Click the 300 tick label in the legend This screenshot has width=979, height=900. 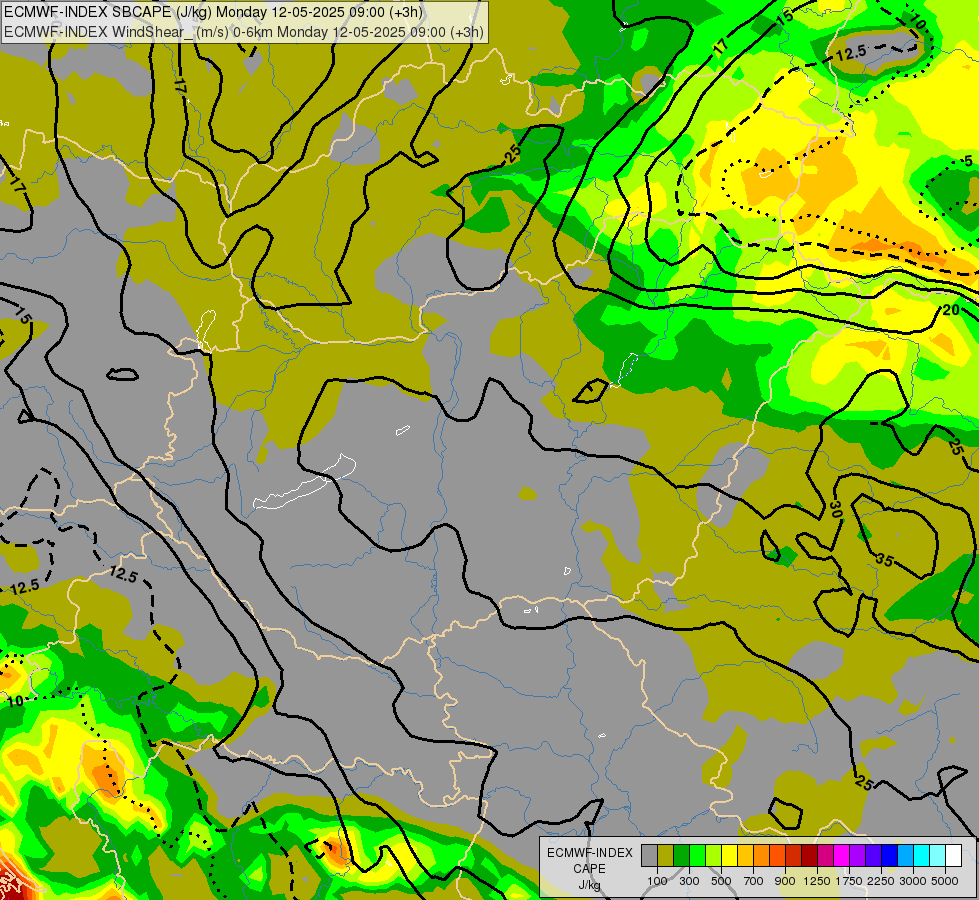689,881
